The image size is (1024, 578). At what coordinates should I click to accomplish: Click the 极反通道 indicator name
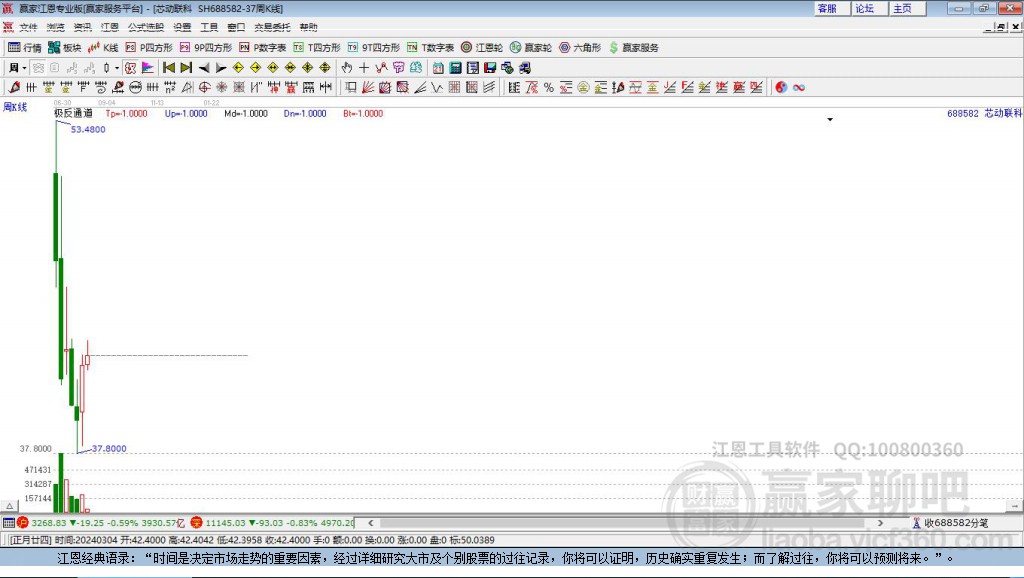(x=73, y=113)
